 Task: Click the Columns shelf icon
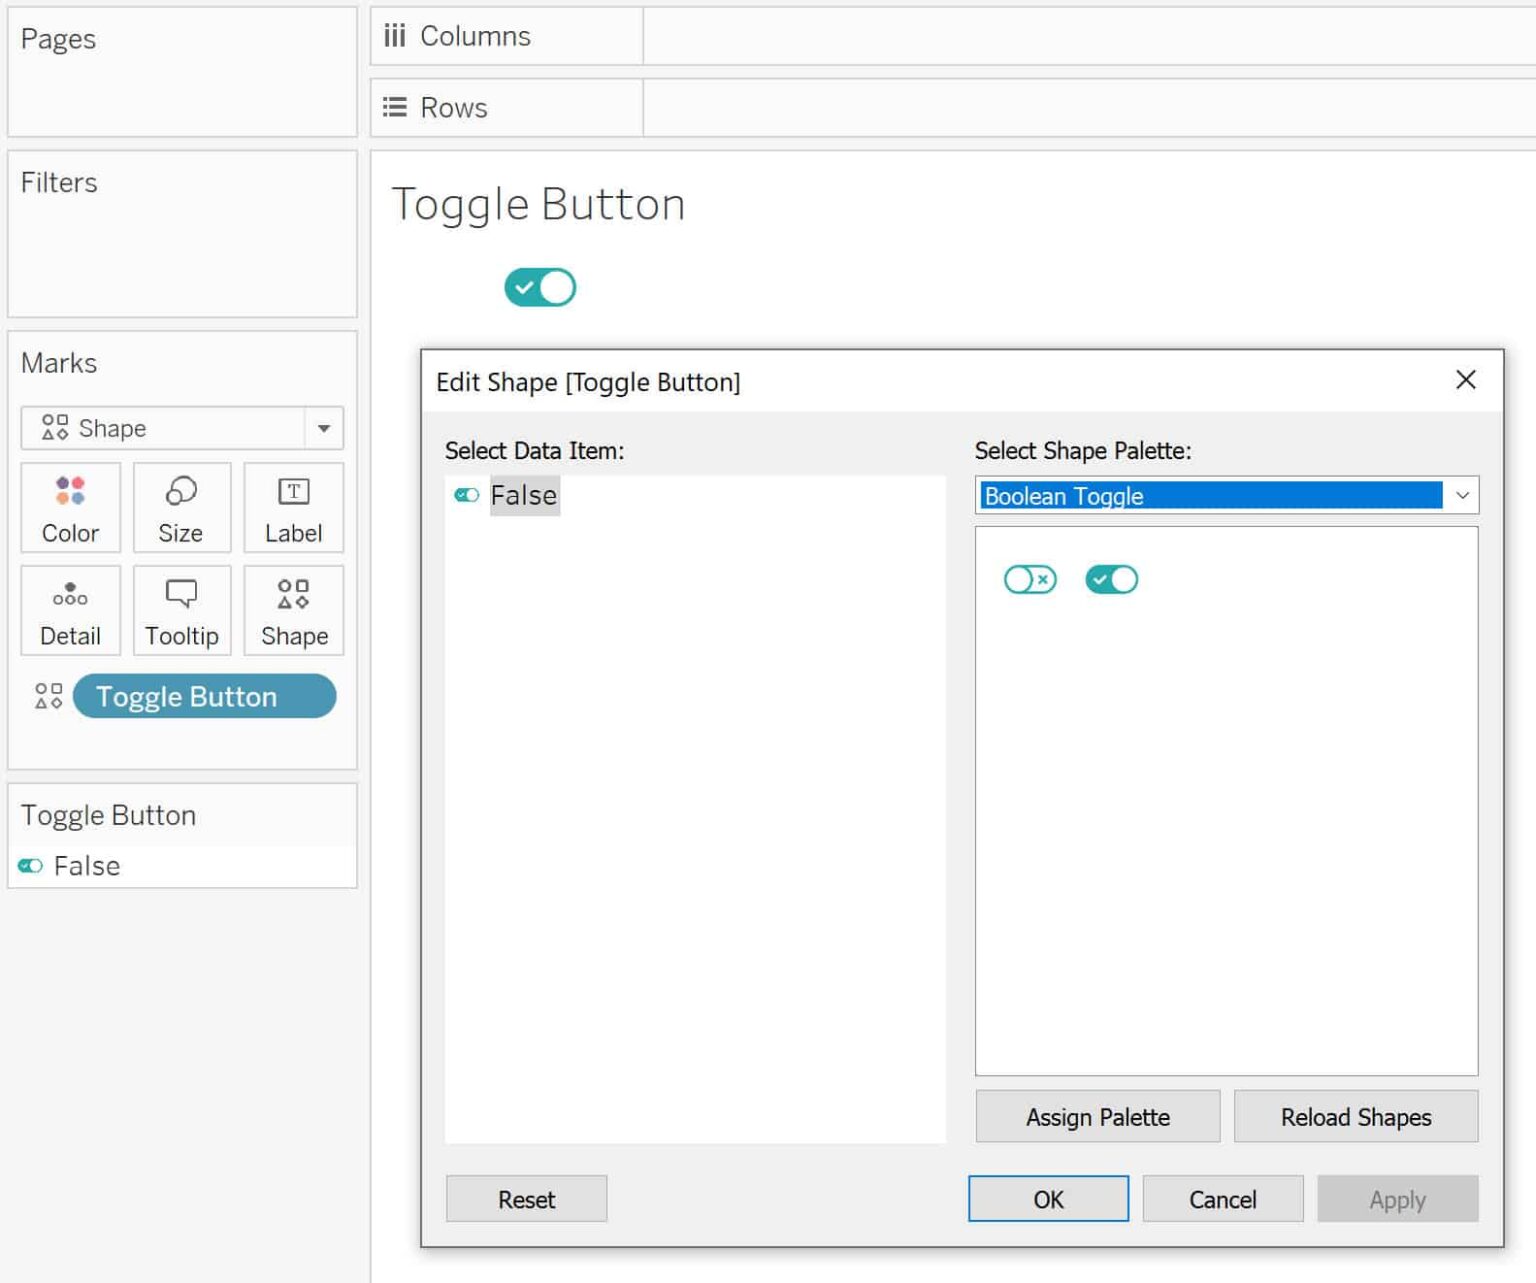pyautogui.click(x=395, y=36)
